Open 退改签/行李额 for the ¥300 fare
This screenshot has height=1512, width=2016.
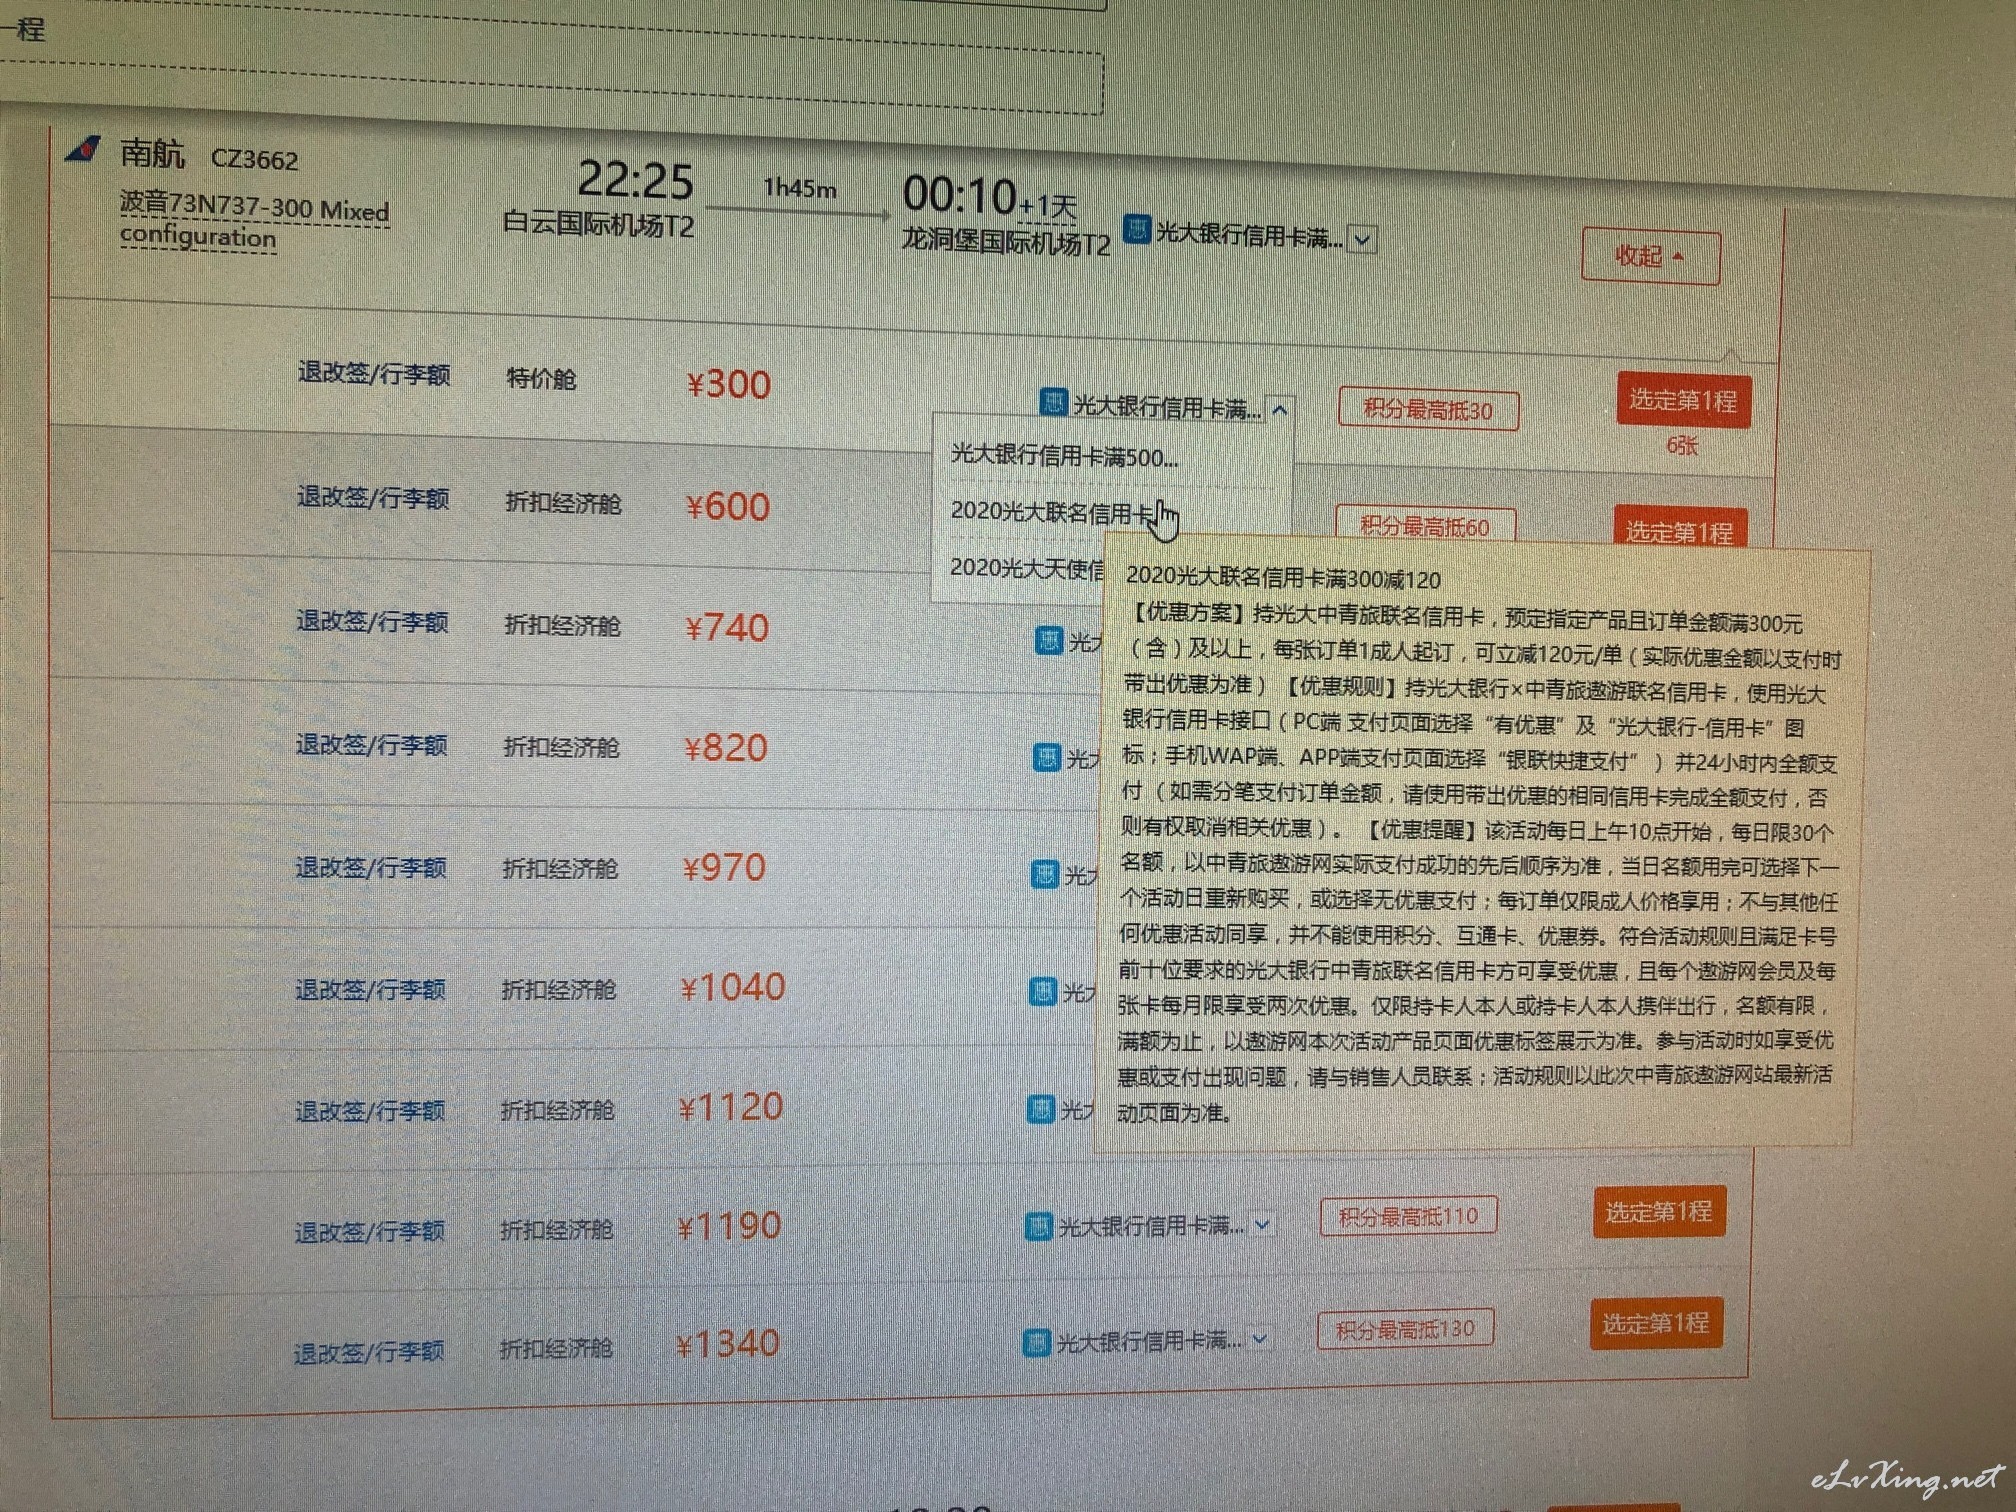(x=374, y=373)
